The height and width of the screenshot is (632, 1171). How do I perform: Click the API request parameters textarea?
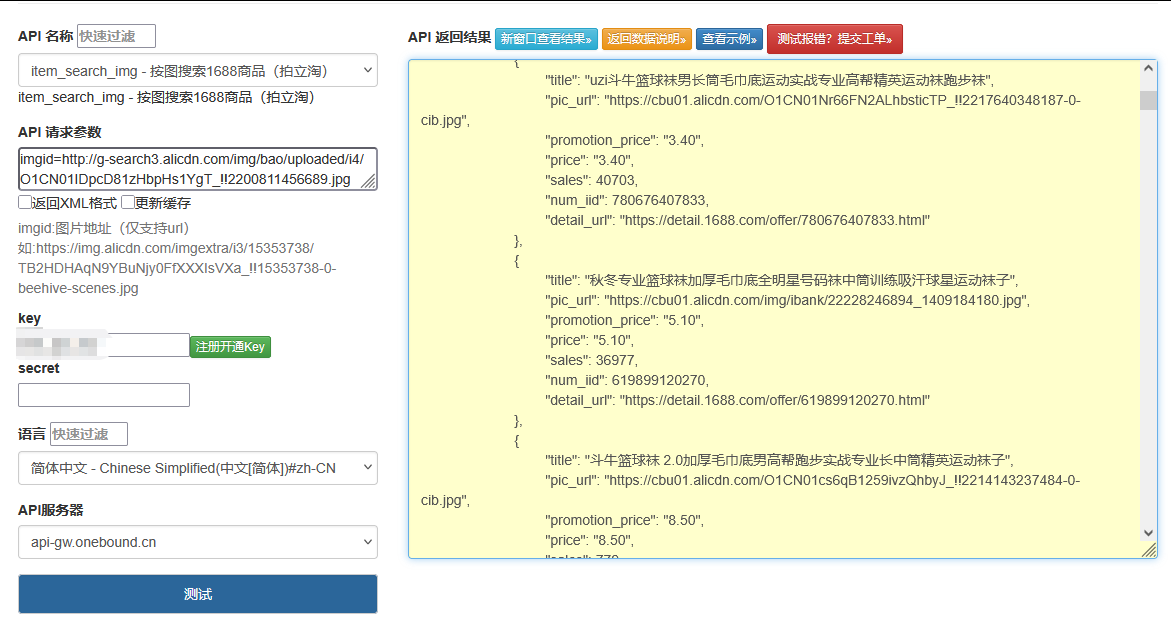198,169
